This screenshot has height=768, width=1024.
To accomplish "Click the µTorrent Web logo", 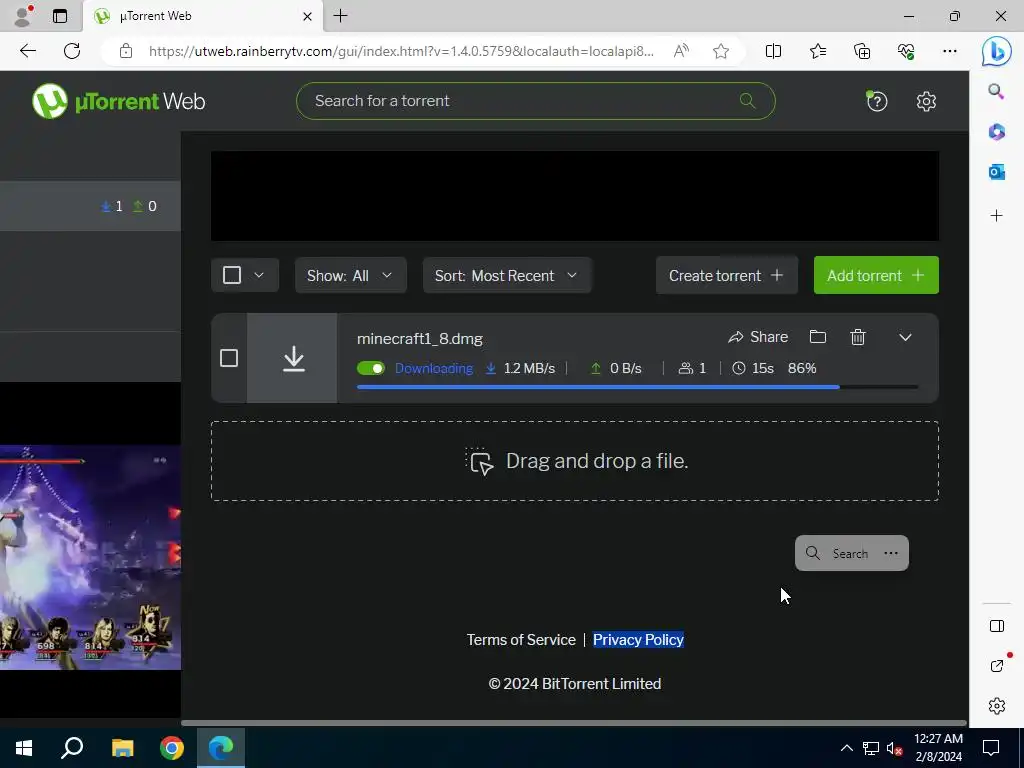I will pyautogui.click(x=118, y=101).
